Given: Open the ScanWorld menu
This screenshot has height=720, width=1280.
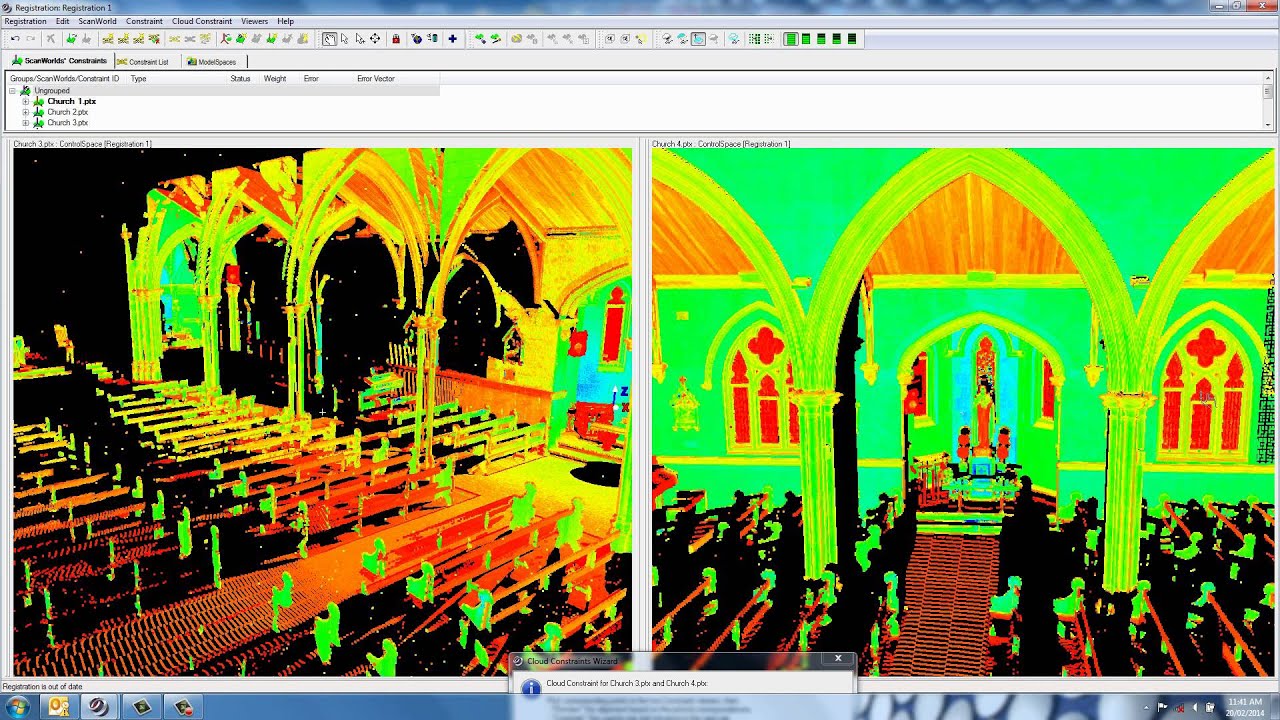Looking at the screenshot, I should tap(98, 21).
